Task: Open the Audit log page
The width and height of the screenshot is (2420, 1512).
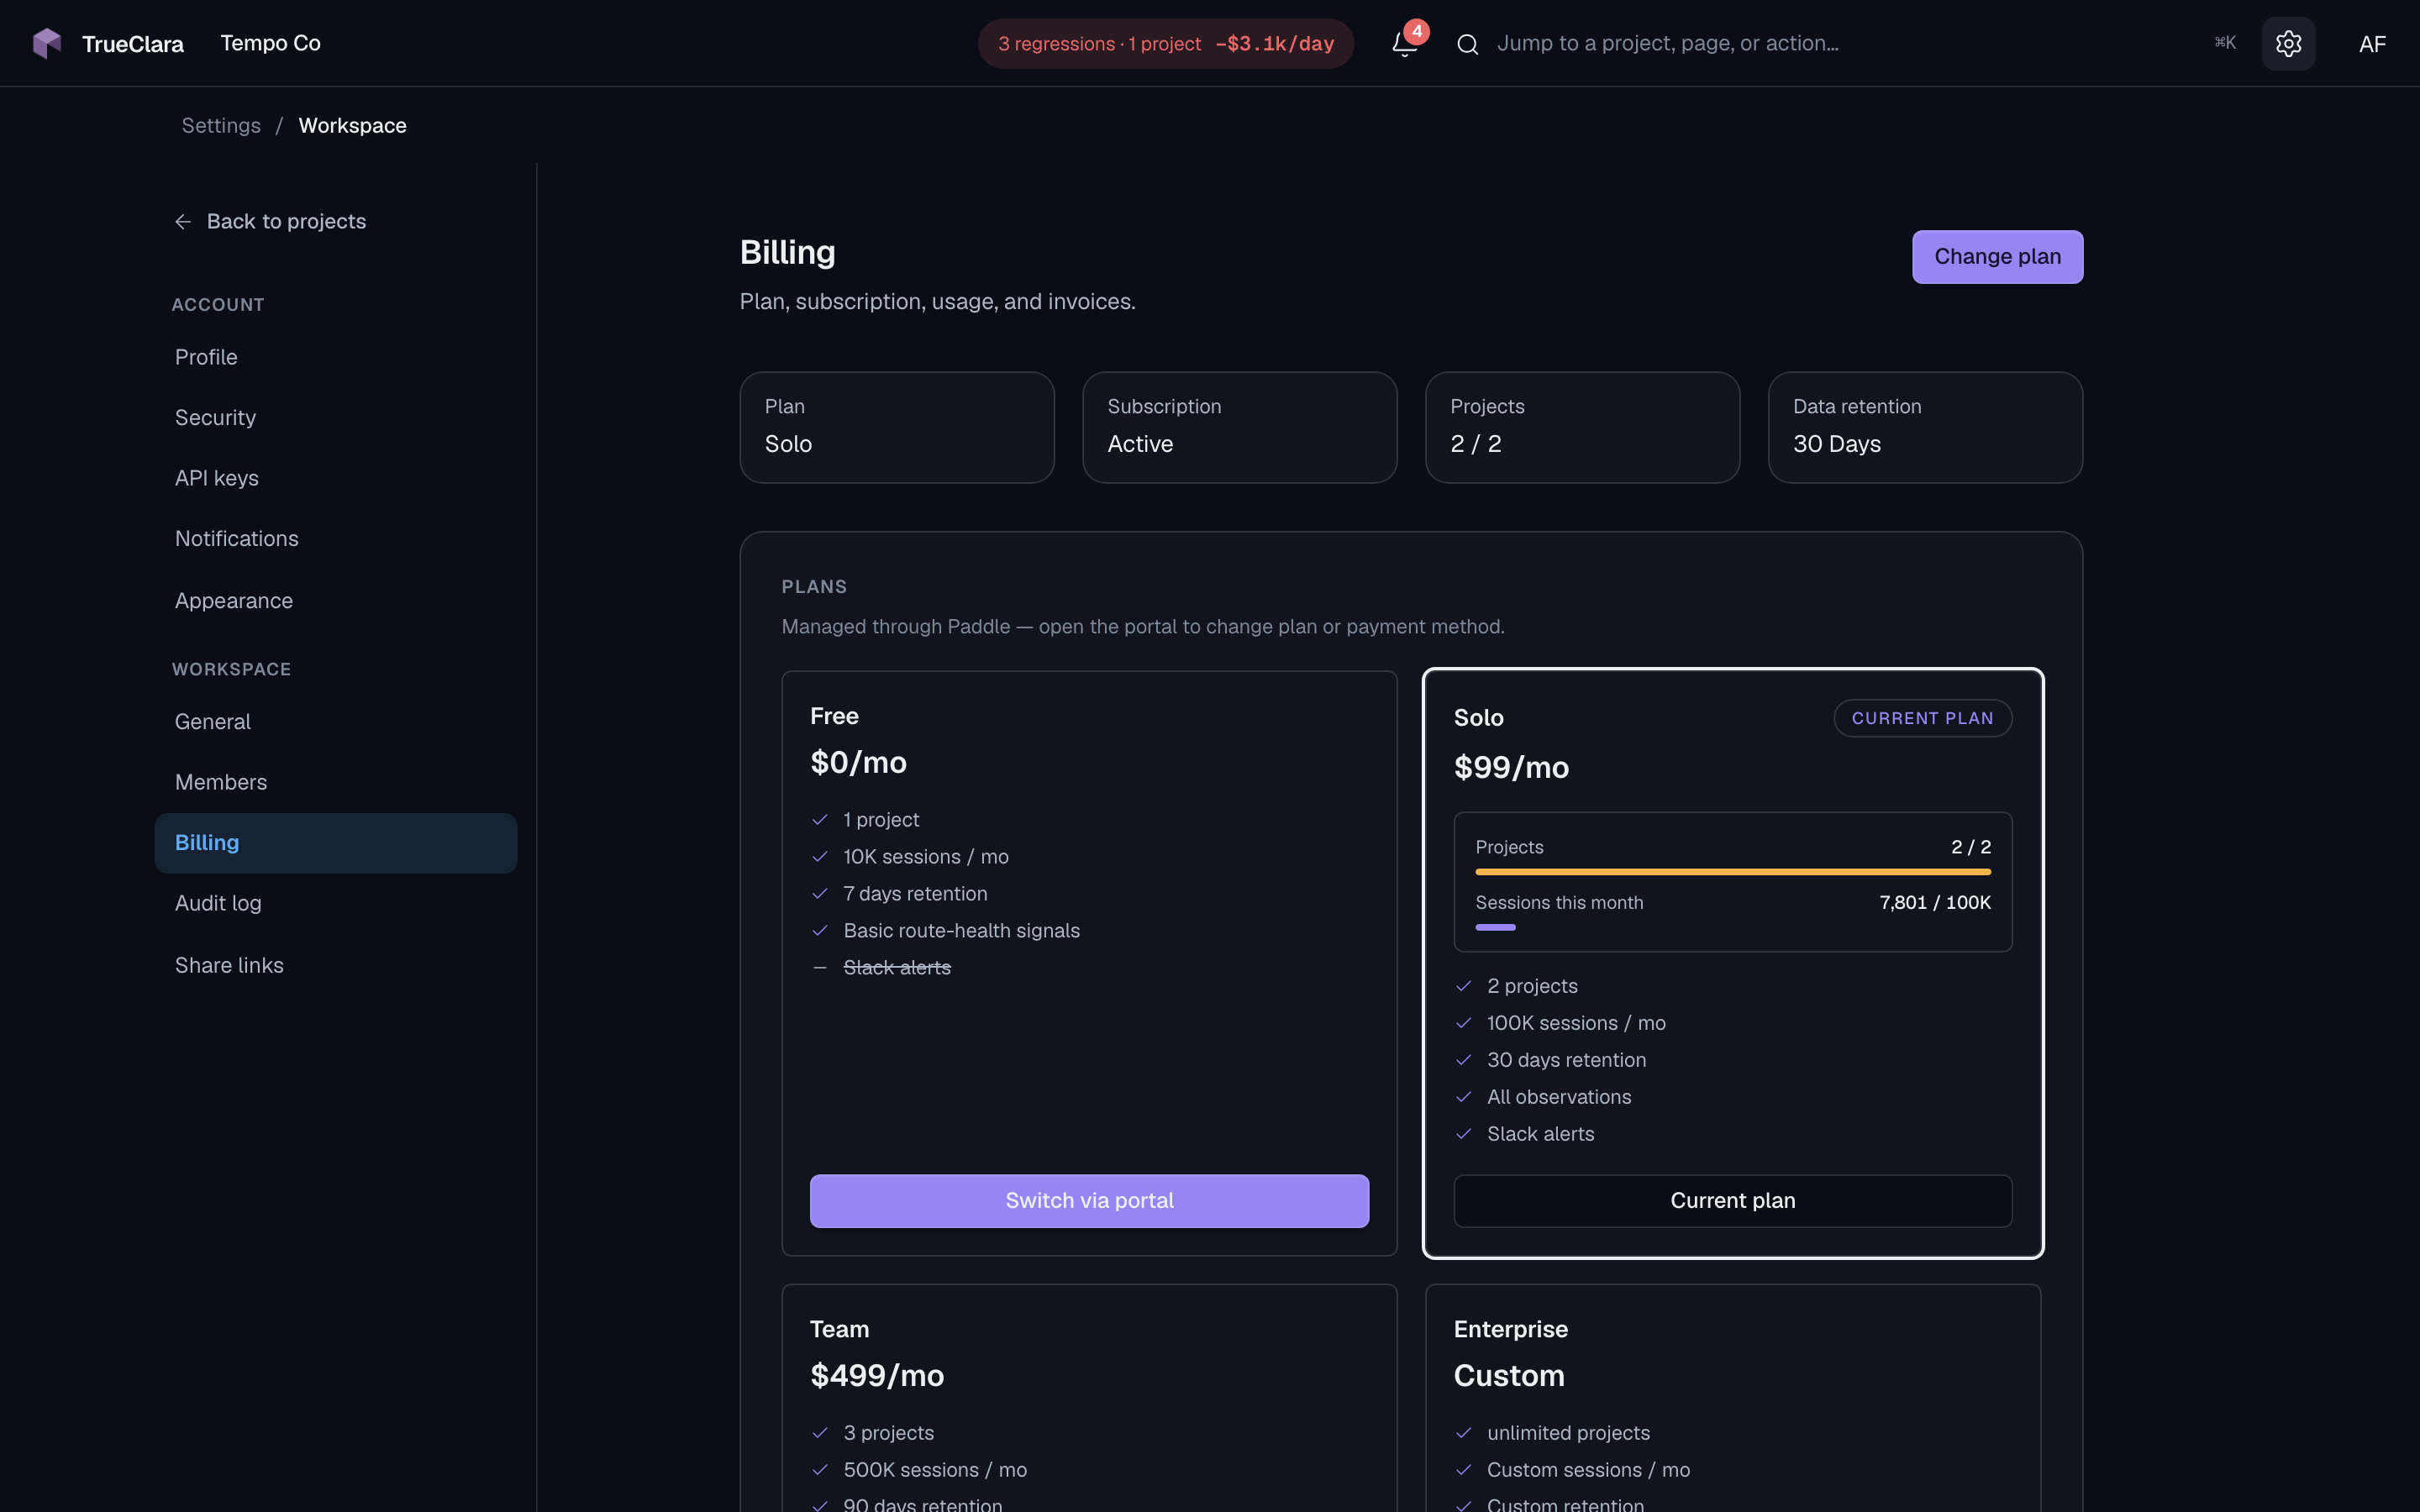Action: click(335, 904)
